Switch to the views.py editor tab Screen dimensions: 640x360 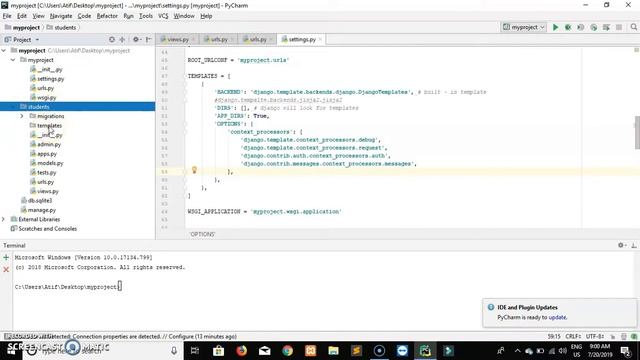(x=178, y=40)
